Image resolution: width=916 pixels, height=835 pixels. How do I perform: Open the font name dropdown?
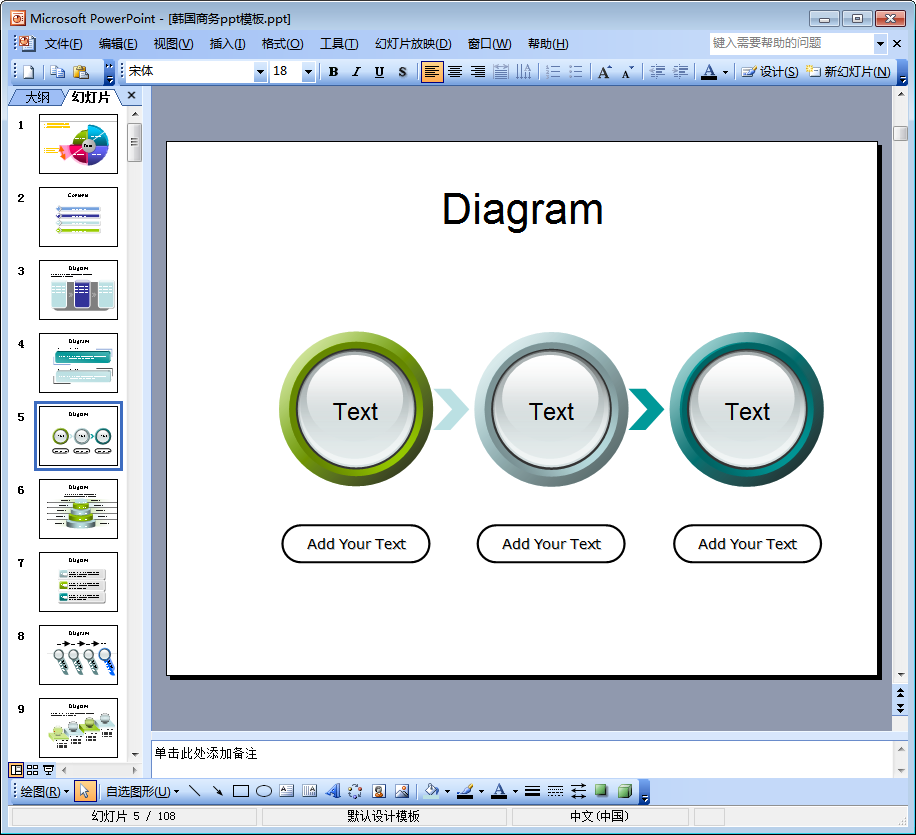pos(261,72)
